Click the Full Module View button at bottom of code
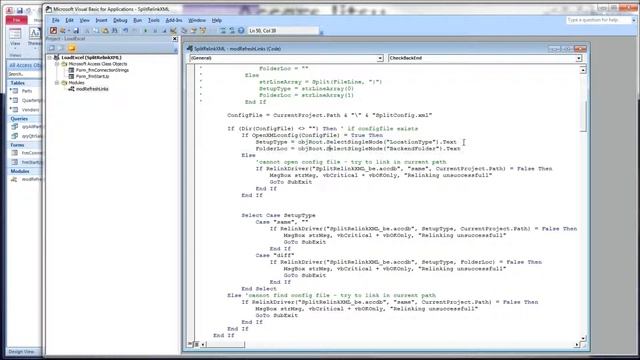 pyautogui.click(x=196, y=345)
